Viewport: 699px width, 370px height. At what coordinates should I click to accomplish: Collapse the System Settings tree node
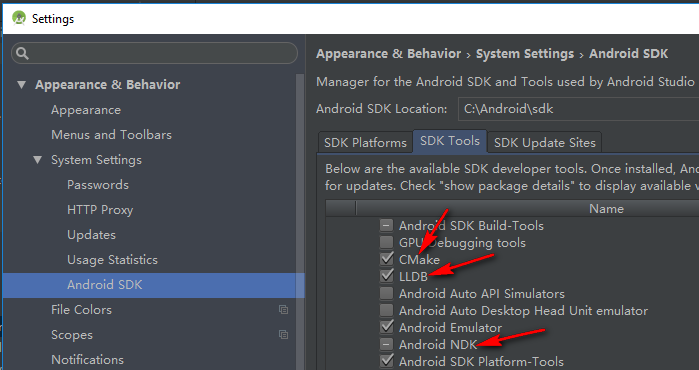tap(38, 159)
